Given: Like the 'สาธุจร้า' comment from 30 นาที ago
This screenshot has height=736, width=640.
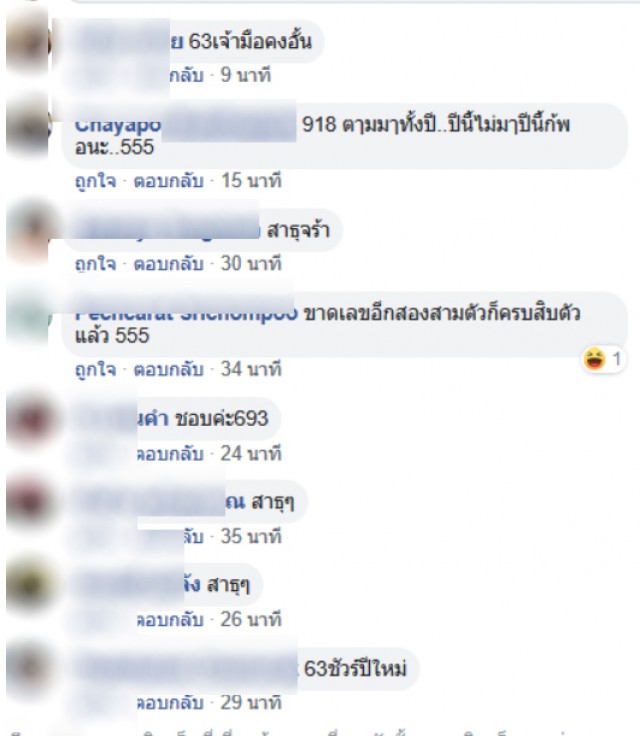Looking at the screenshot, I should point(95,264).
